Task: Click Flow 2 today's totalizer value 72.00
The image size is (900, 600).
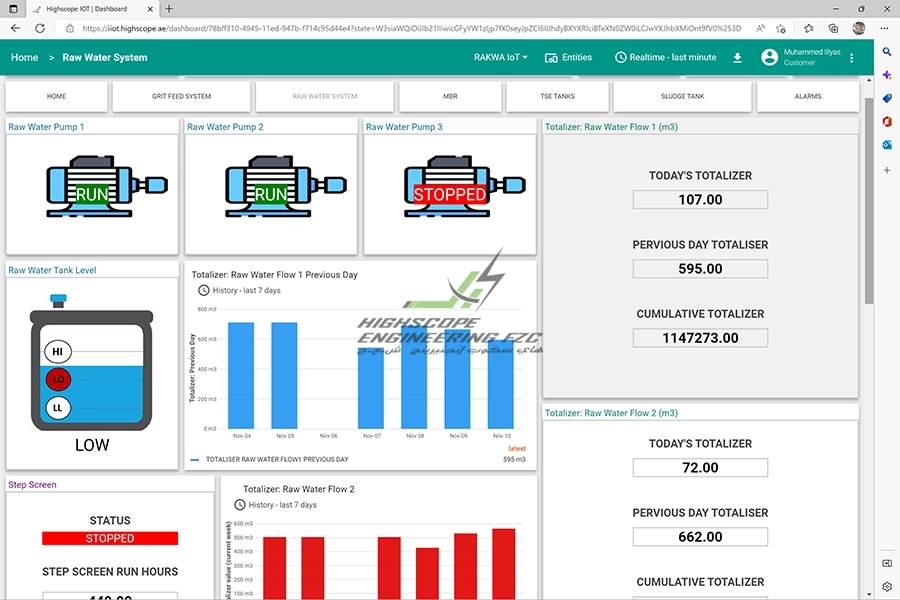Action: (x=700, y=468)
